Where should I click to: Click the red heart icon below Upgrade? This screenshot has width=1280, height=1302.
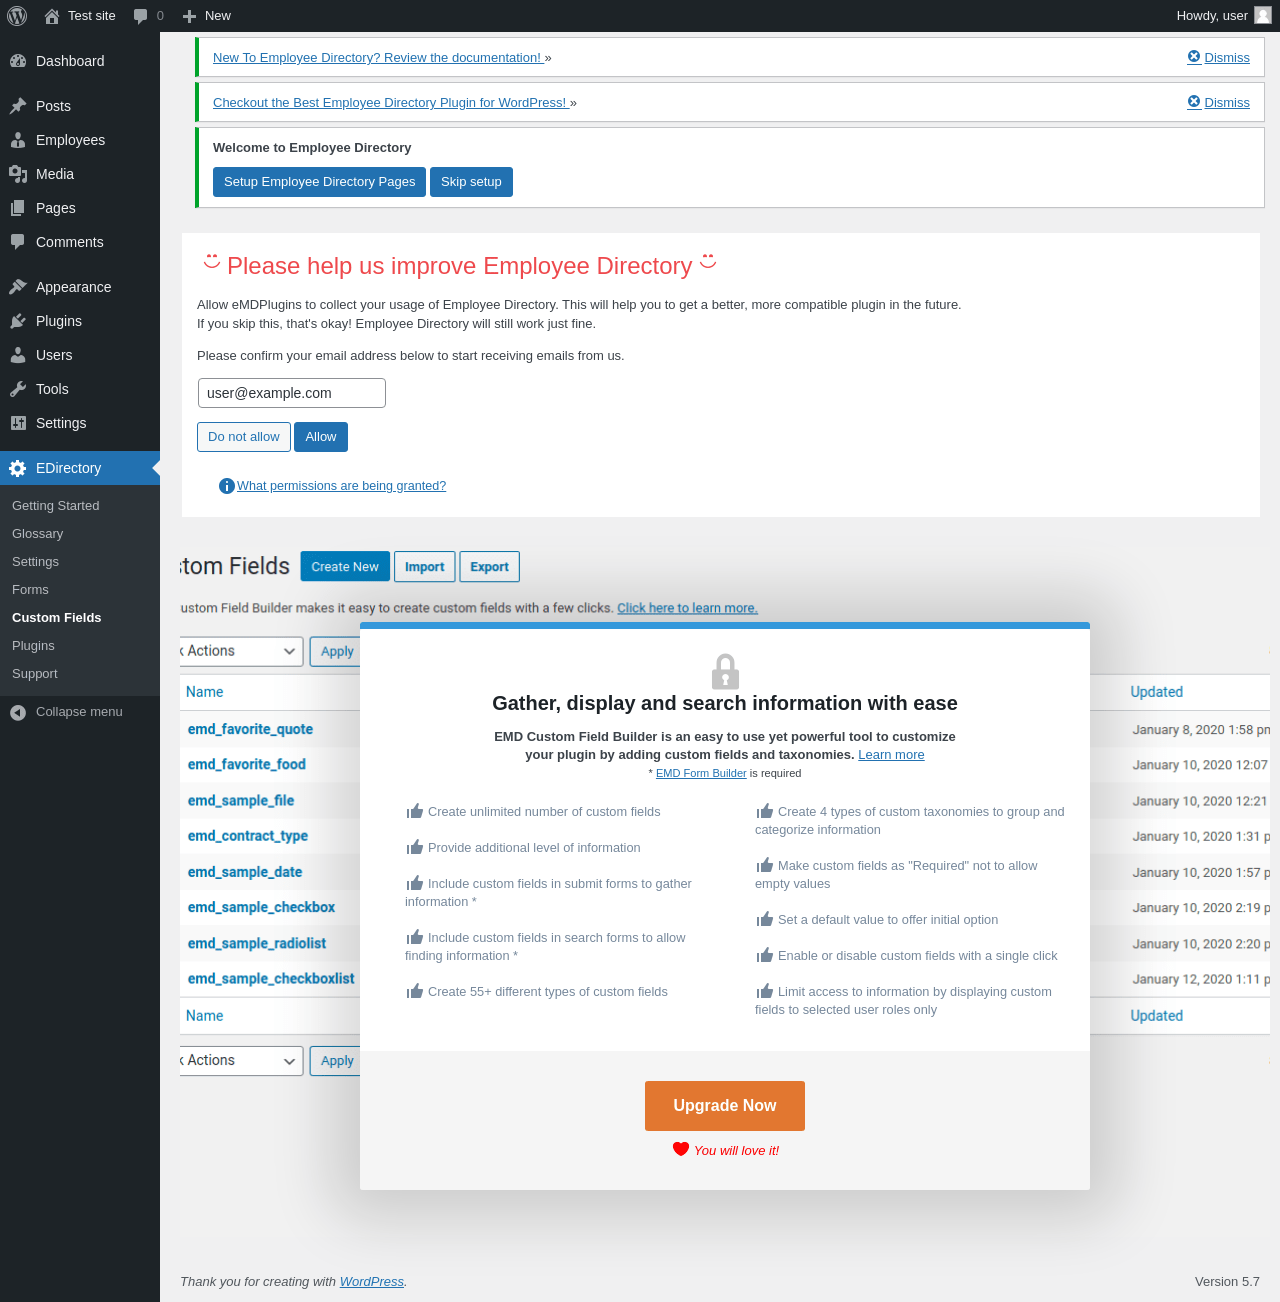pos(681,1149)
